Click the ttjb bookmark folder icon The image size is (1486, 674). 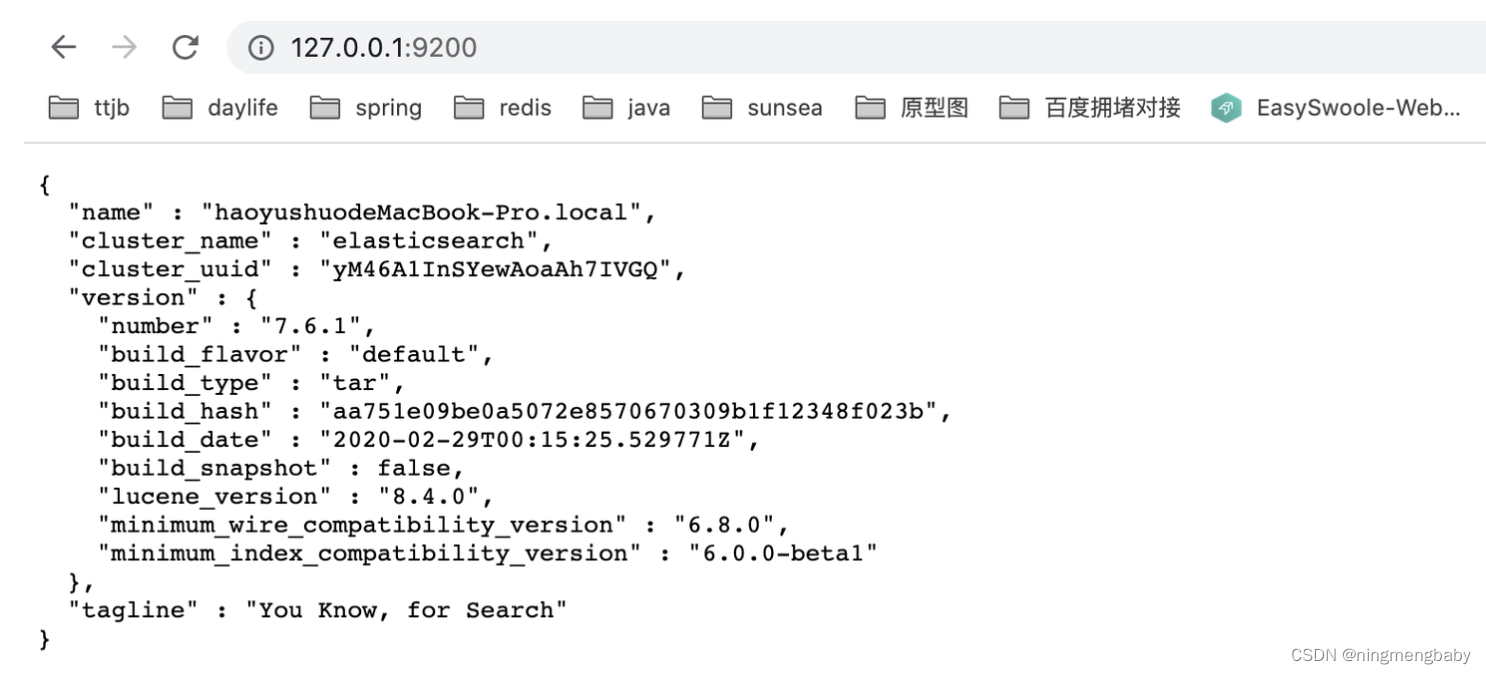[x=62, y=108]
